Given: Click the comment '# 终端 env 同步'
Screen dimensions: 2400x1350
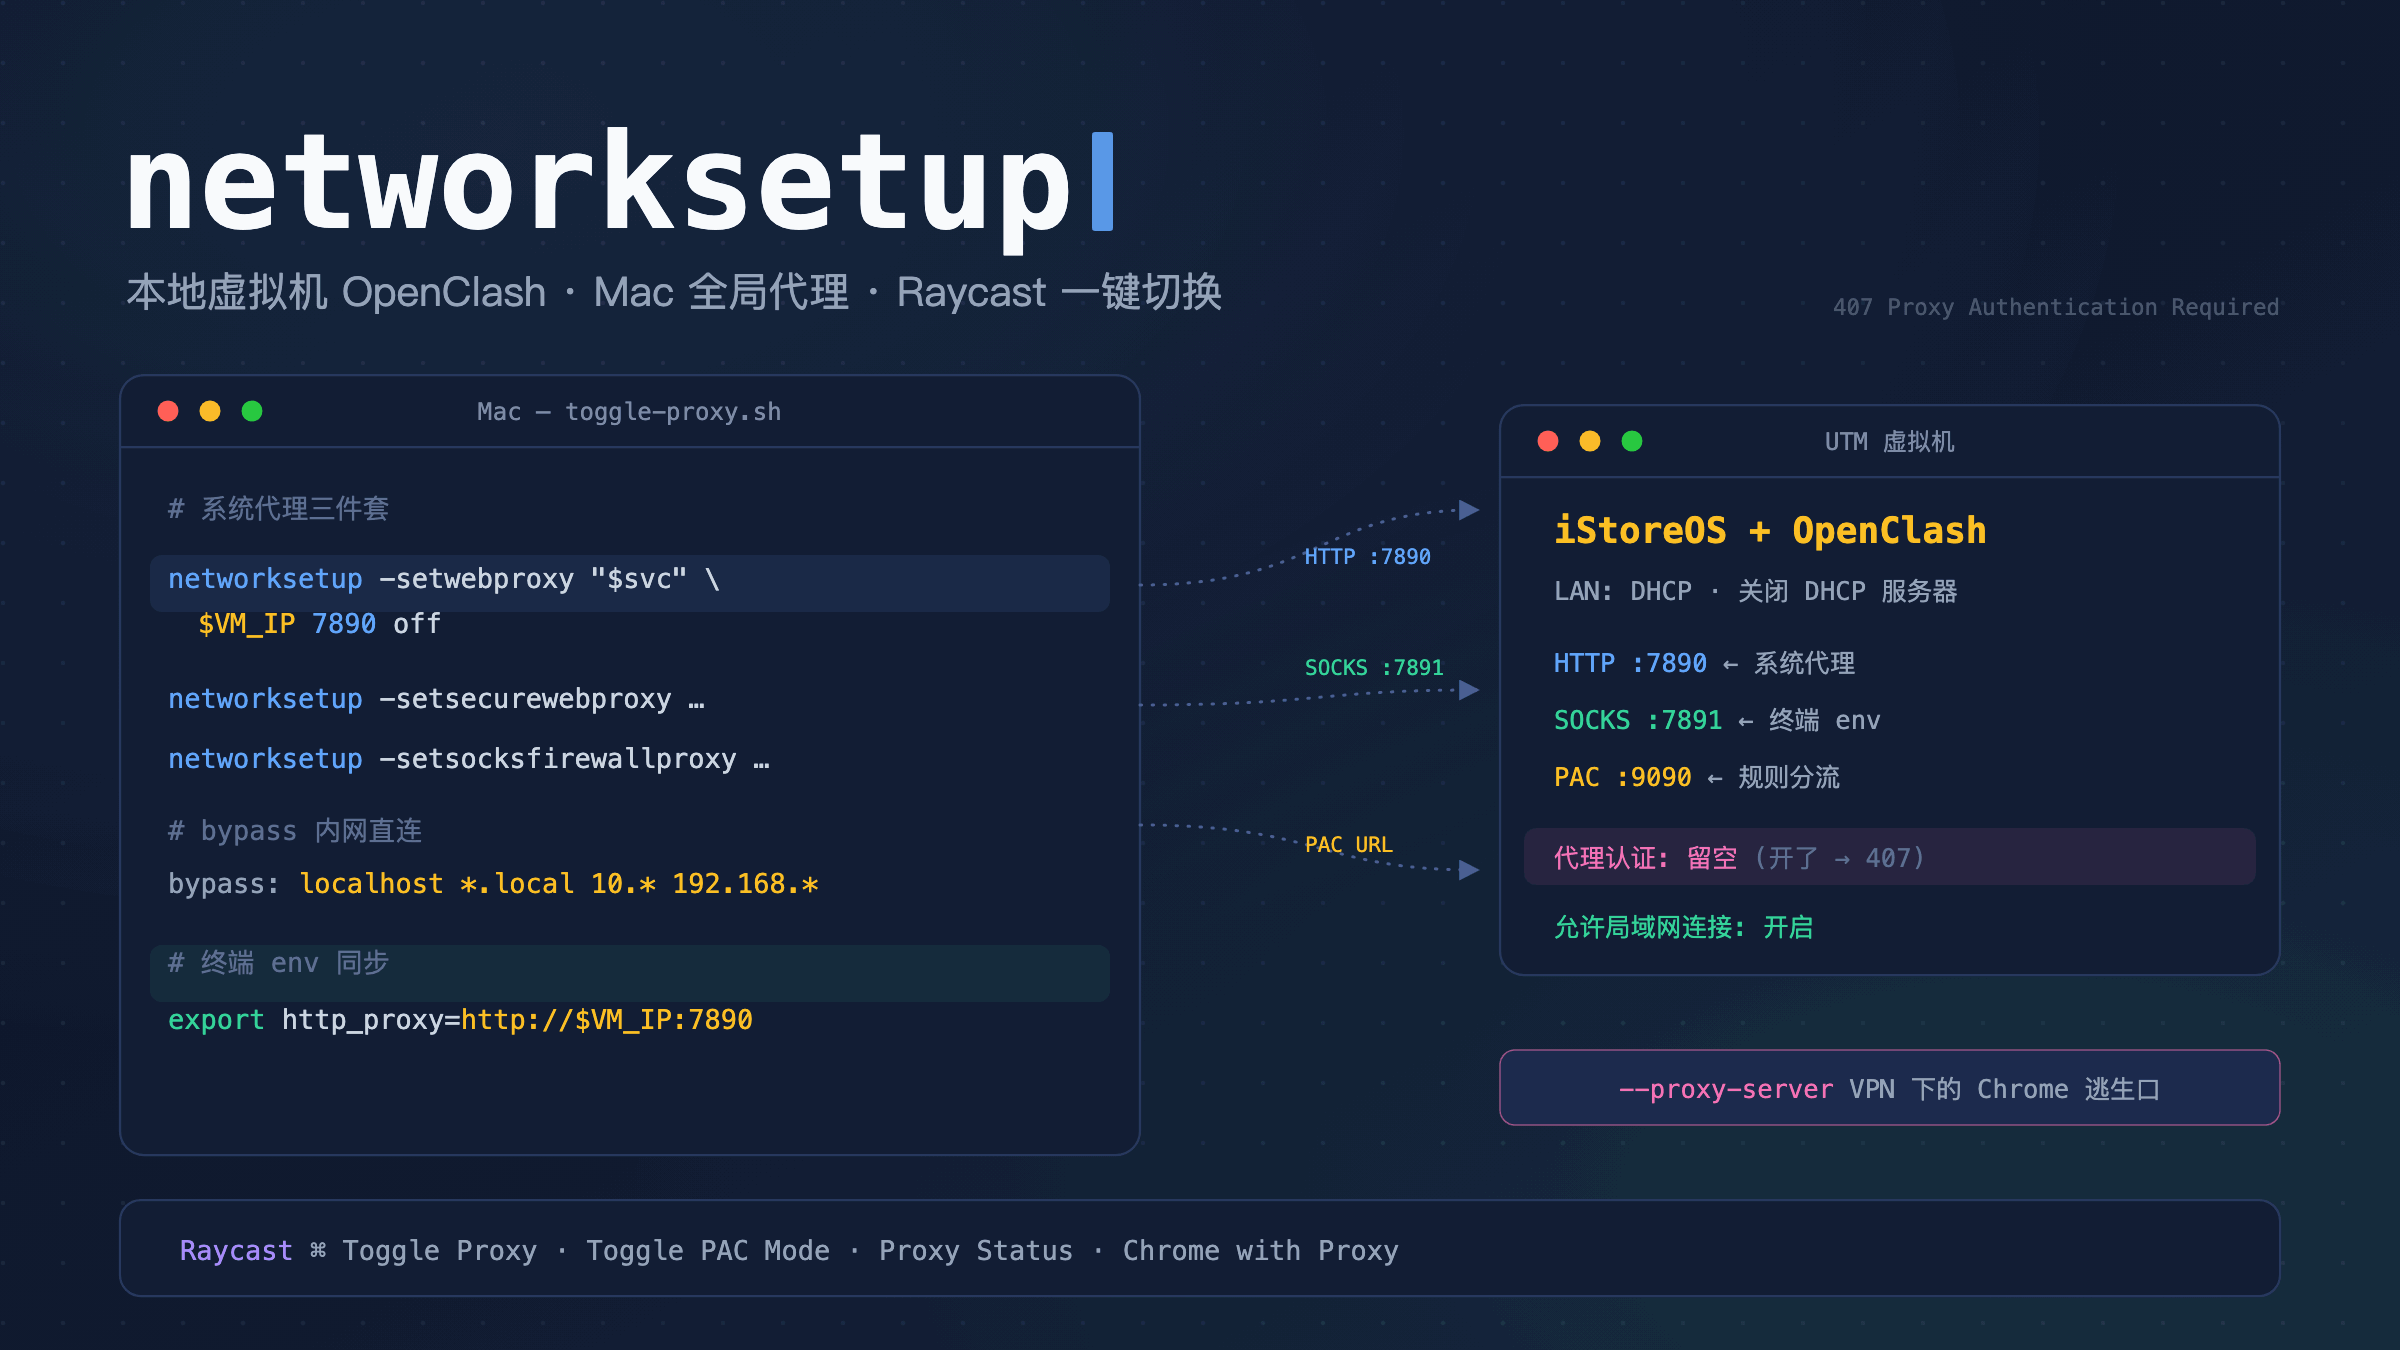Looking at the screenshot, I should (x=278, y=963).
